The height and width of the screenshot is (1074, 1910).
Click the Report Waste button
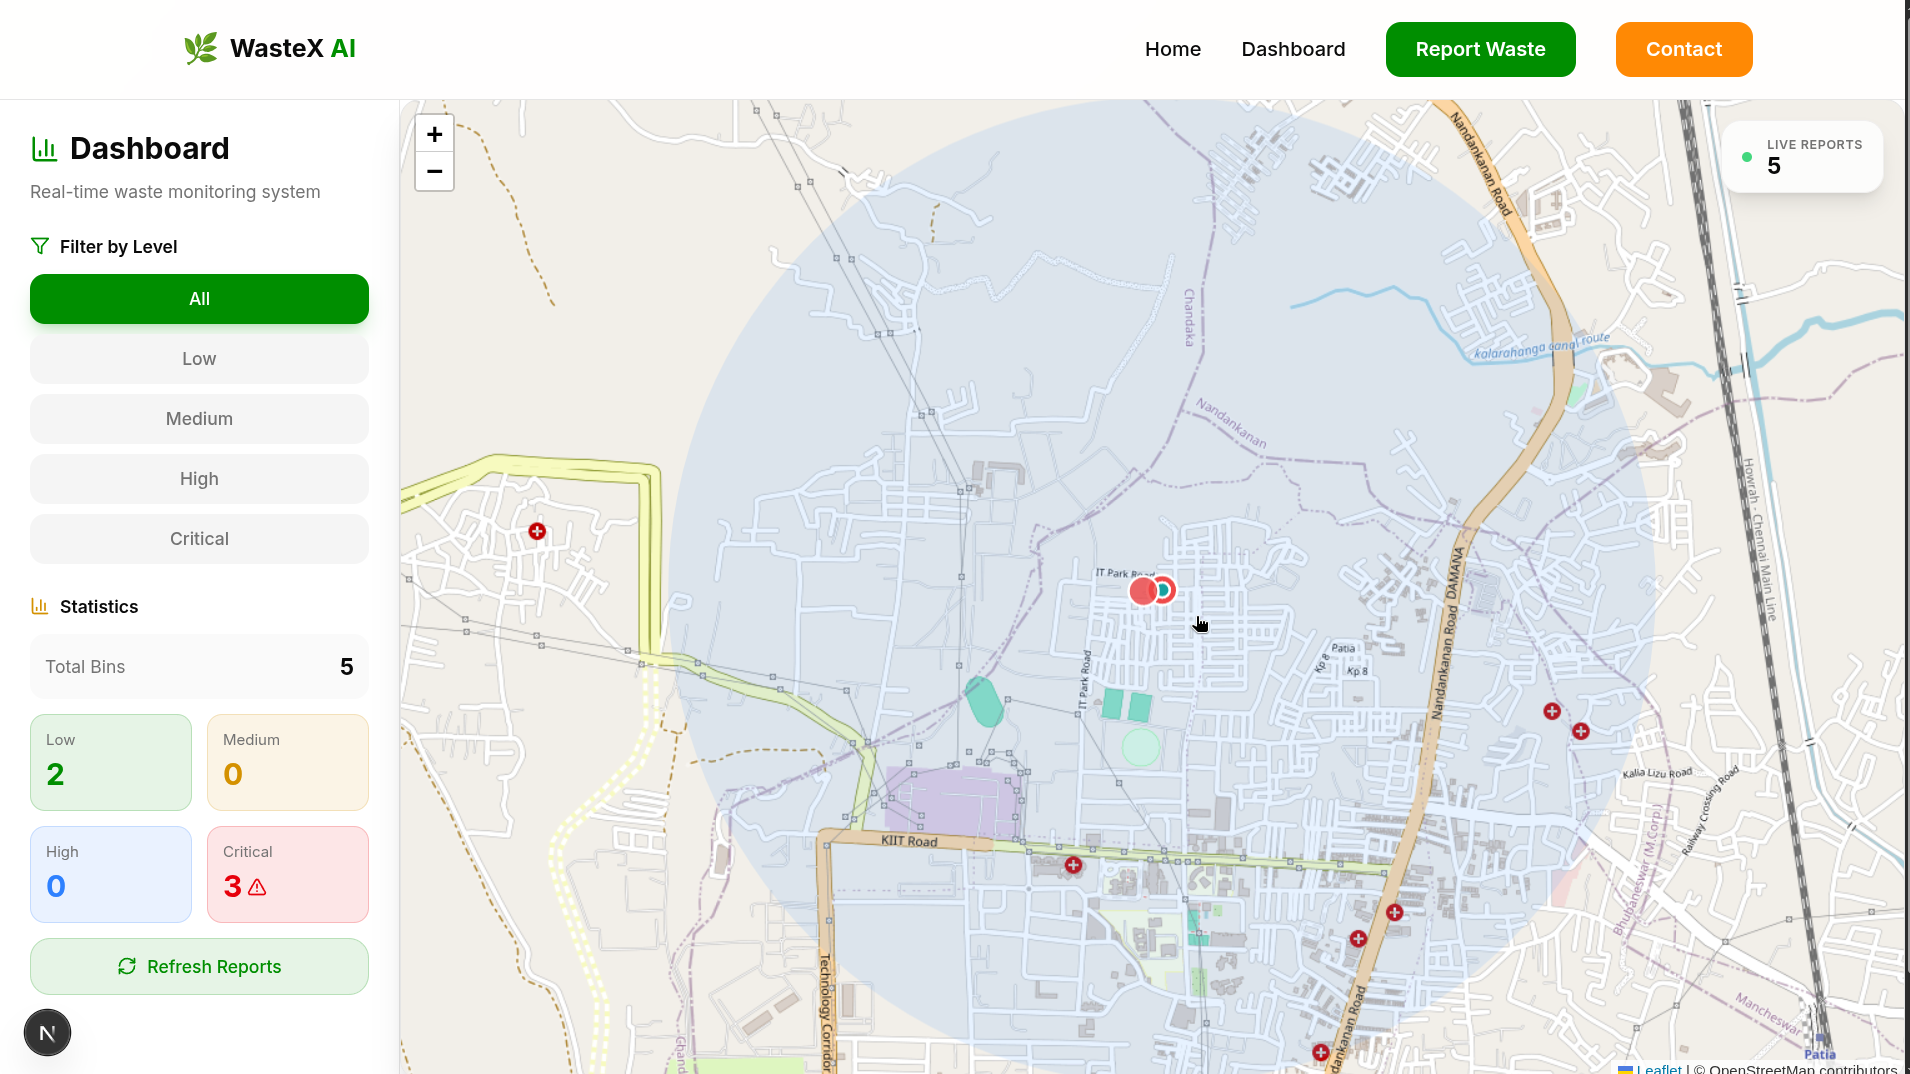(1480, 49)
